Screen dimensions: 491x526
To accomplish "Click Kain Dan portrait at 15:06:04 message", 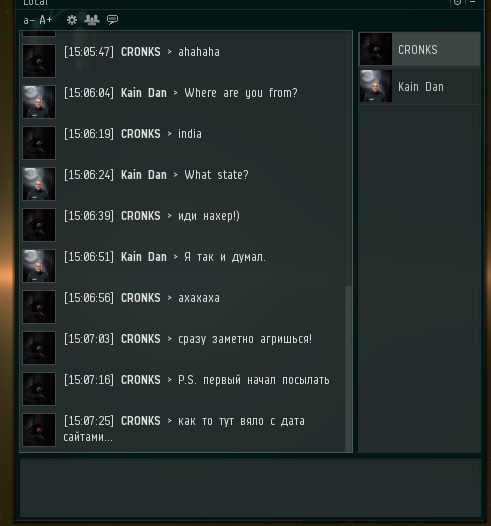I will click(x=39, y=102).
